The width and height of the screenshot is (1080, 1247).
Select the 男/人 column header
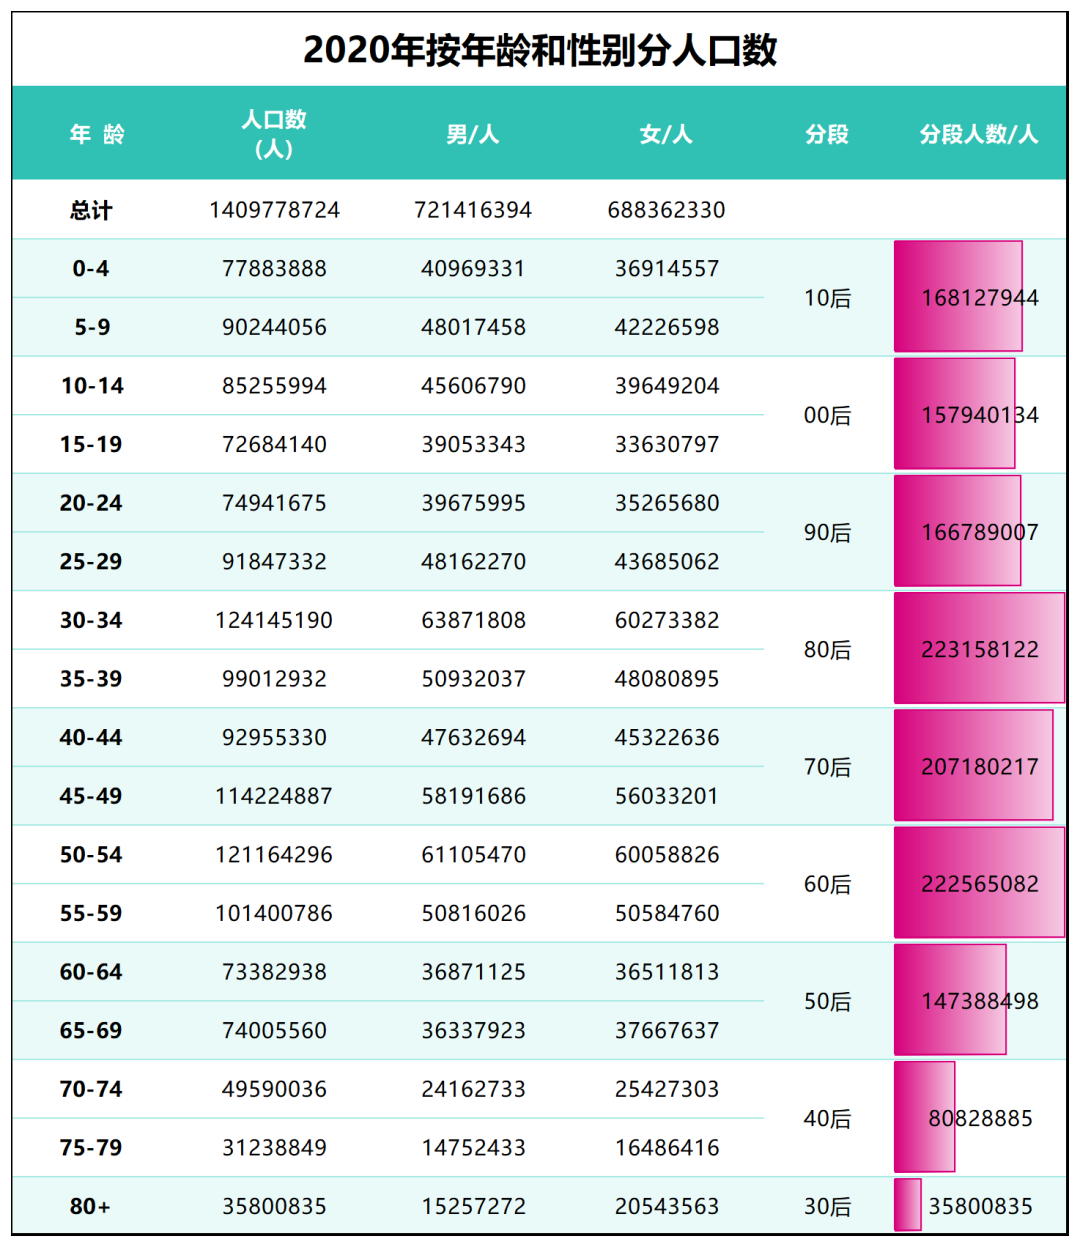click(x=472, y=134)
